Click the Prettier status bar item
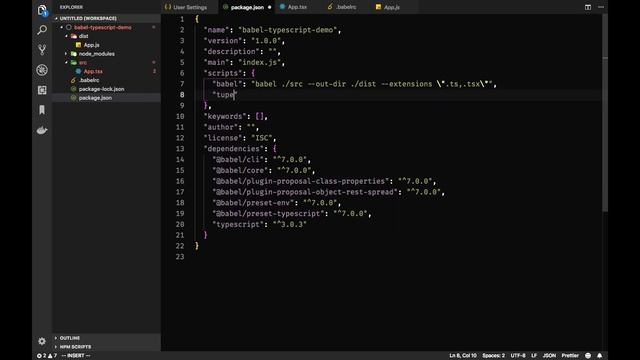 tap(570, 356)
